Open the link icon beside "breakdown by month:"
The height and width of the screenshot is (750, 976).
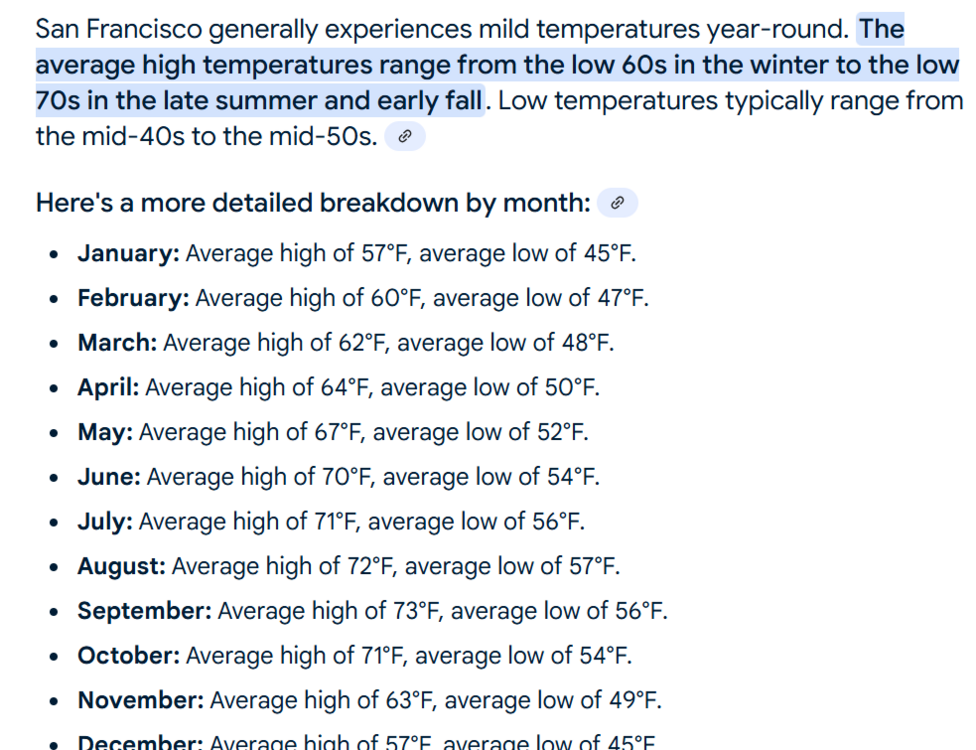coord(617,204)
